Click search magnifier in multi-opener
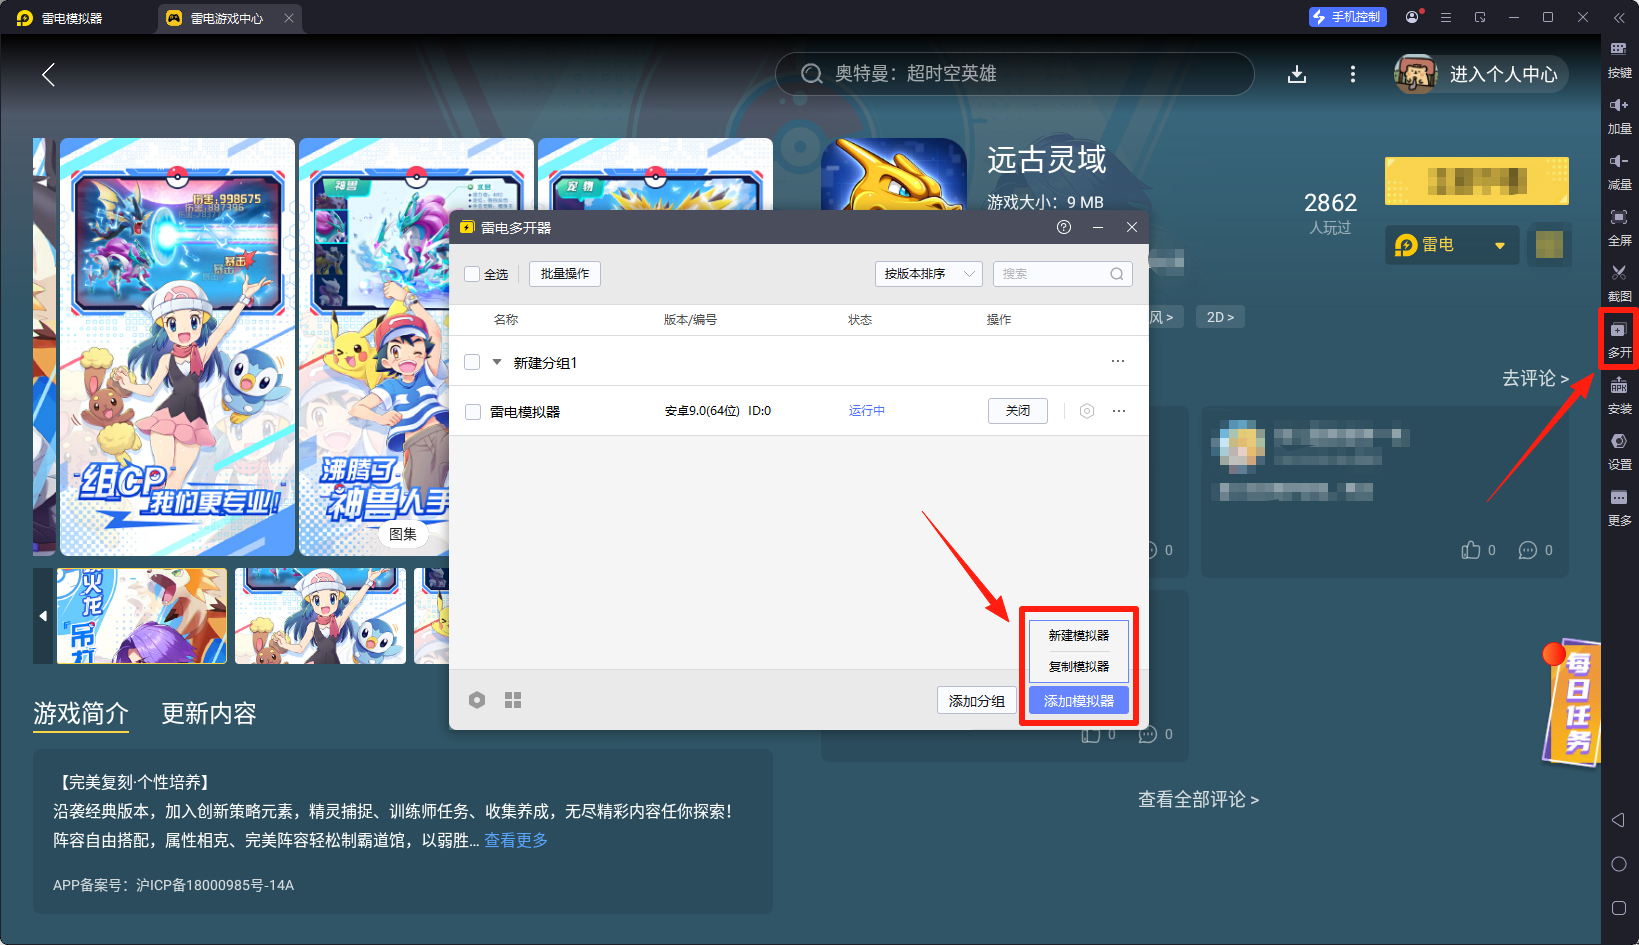Viewport: 1639px width, 945px height. (1117, 274)
